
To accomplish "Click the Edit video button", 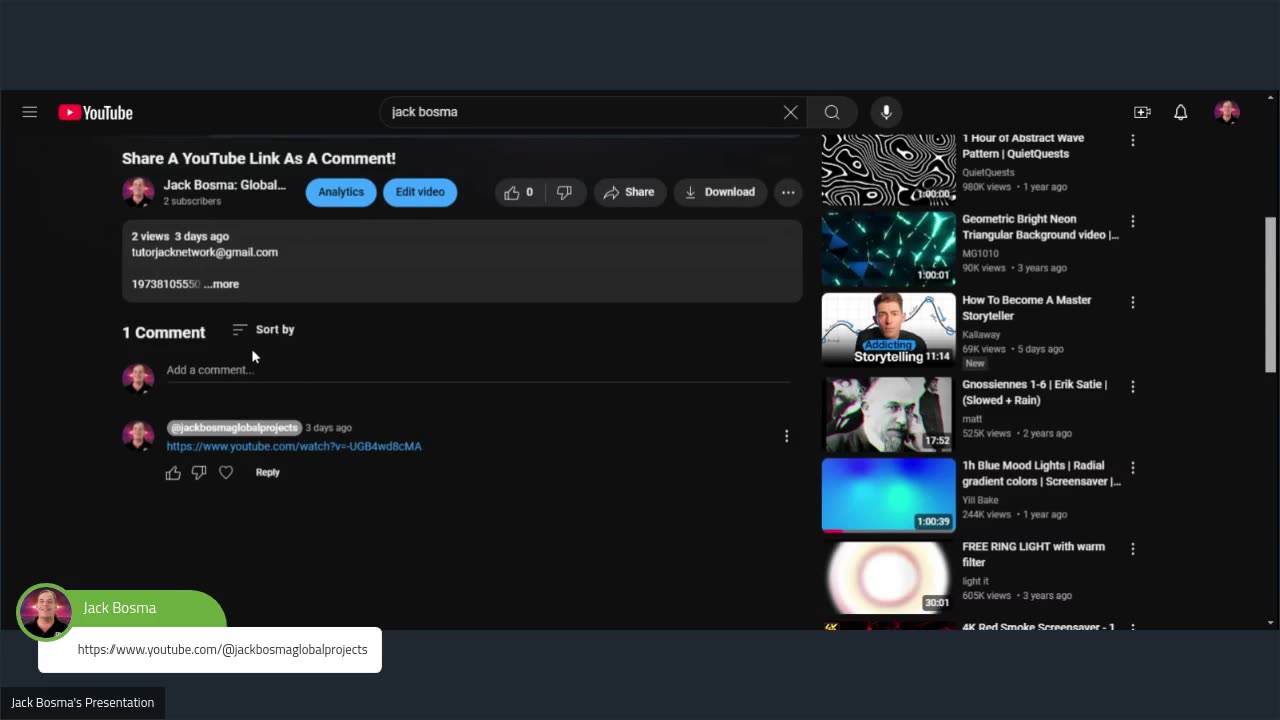I will pos(420,192).
